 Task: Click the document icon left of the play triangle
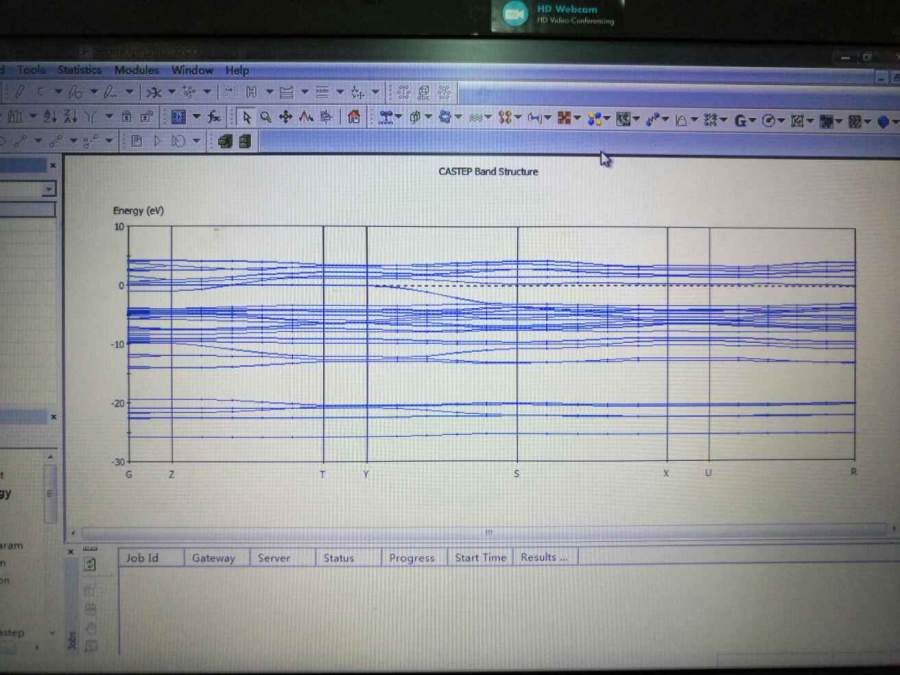(x=137, y=141)
